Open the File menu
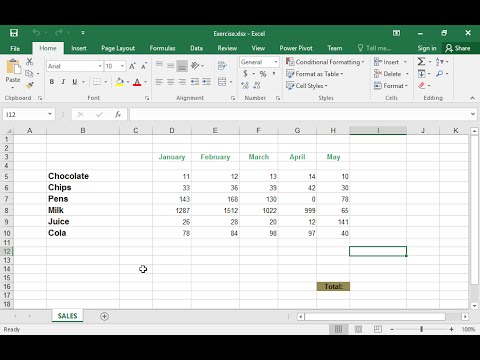 pos(15,49)
